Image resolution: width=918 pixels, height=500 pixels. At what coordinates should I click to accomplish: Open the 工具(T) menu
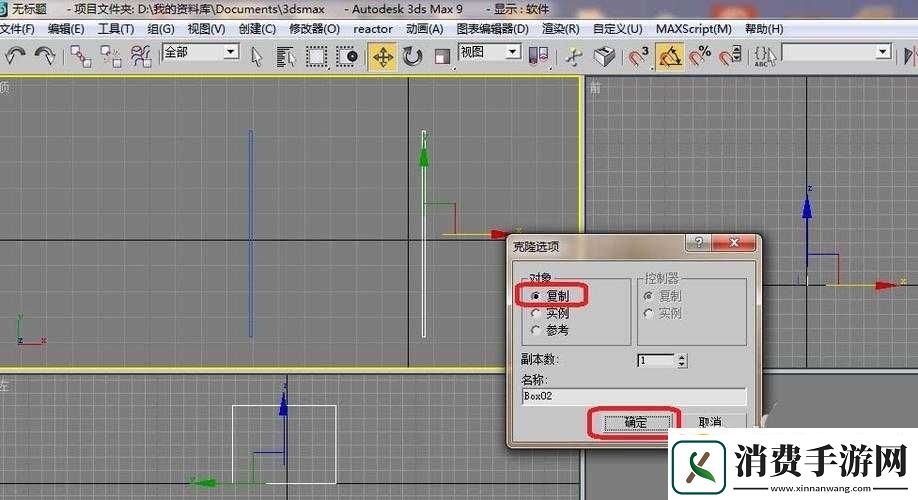coord(115,29)
